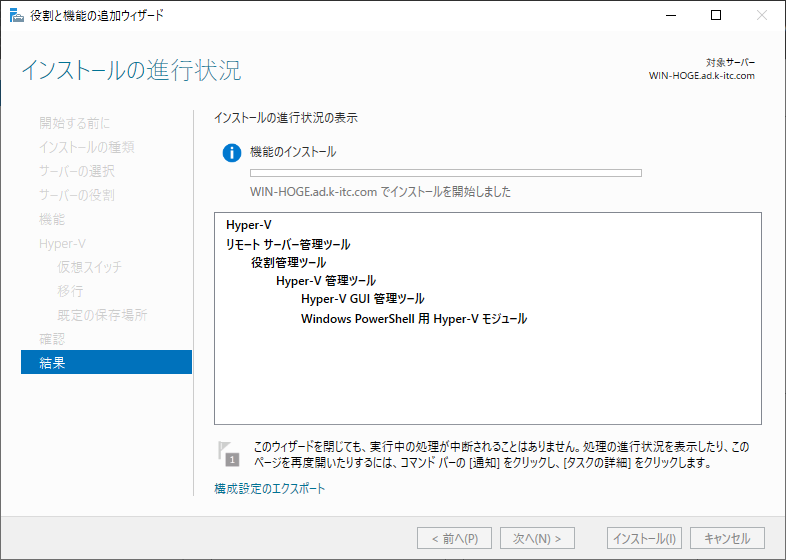The width and height of the screenshot is (786, 560).
Task: Minimize the wizard window
Action: pos(671,15)
